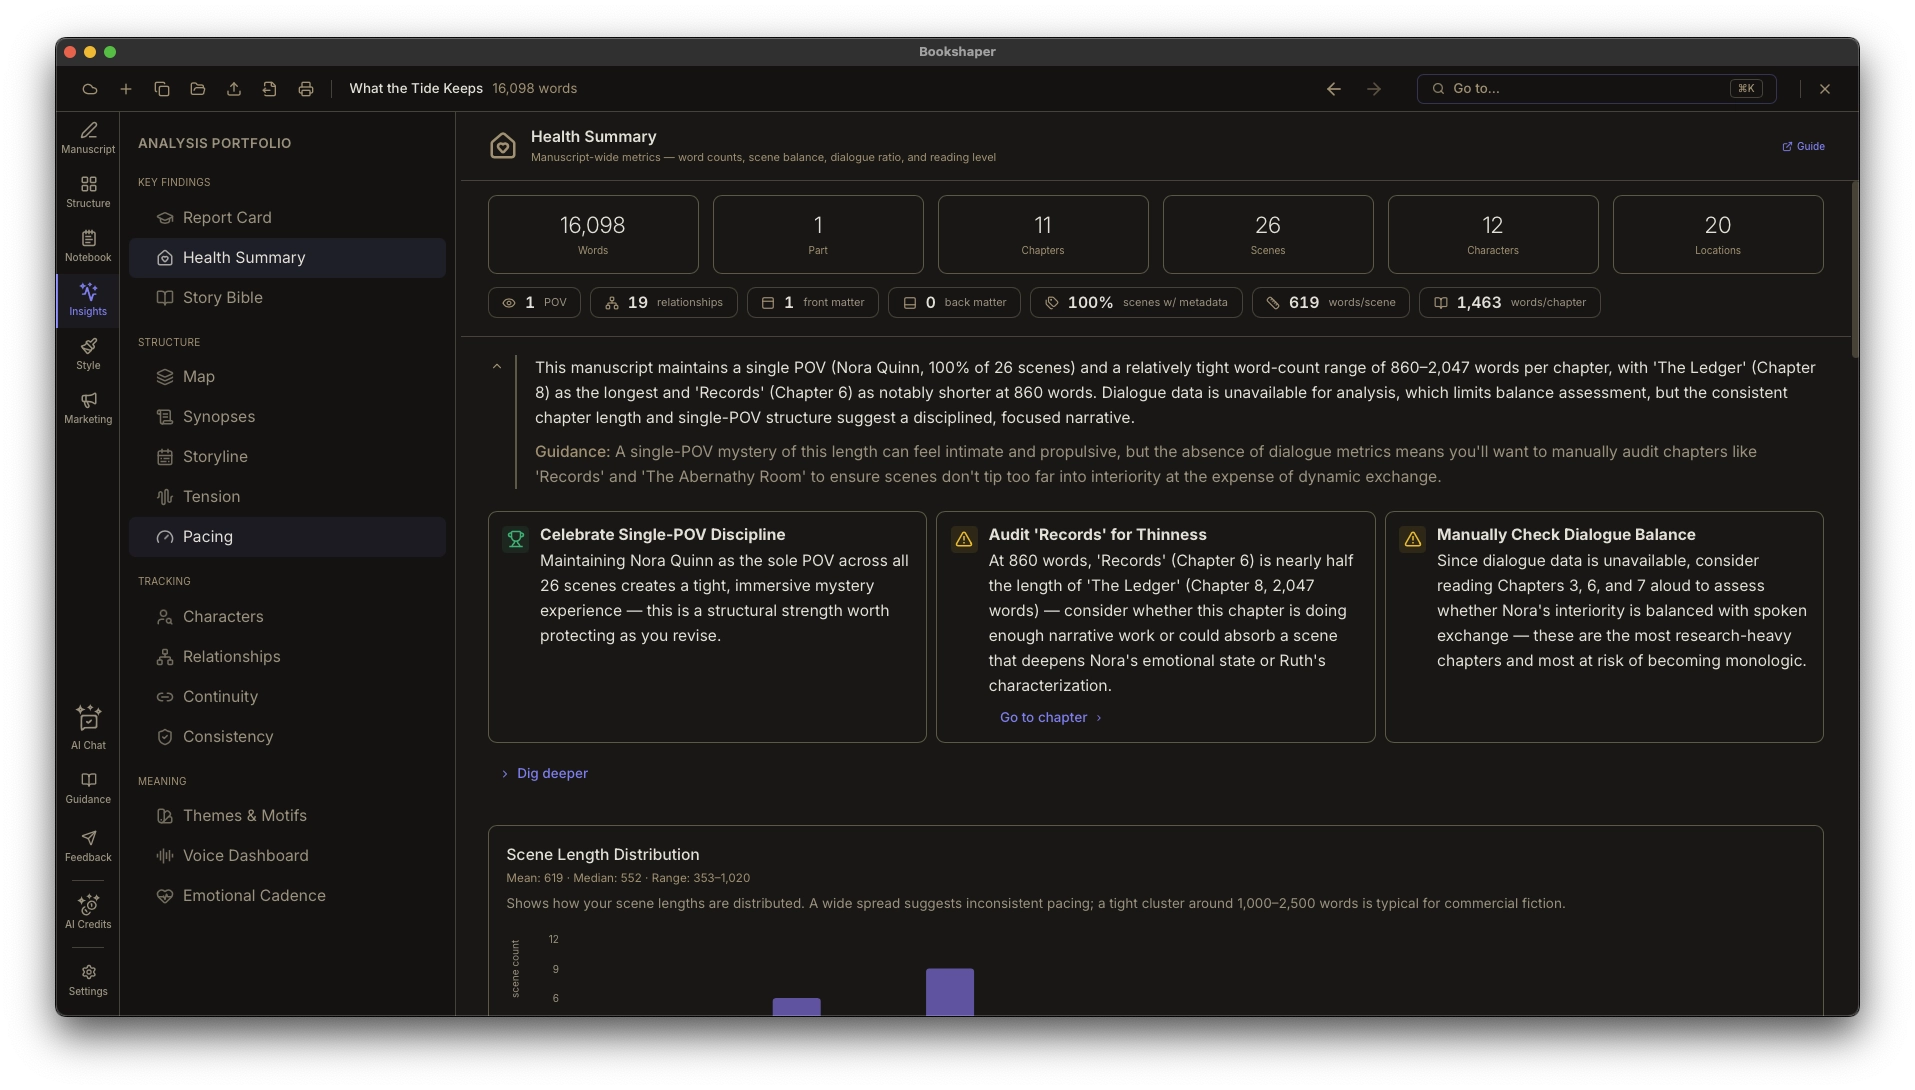This screenshot has height=1090, width=1915.
Task: Click the 100% scenes w/ metadata chip
Action: (1136, 303)
